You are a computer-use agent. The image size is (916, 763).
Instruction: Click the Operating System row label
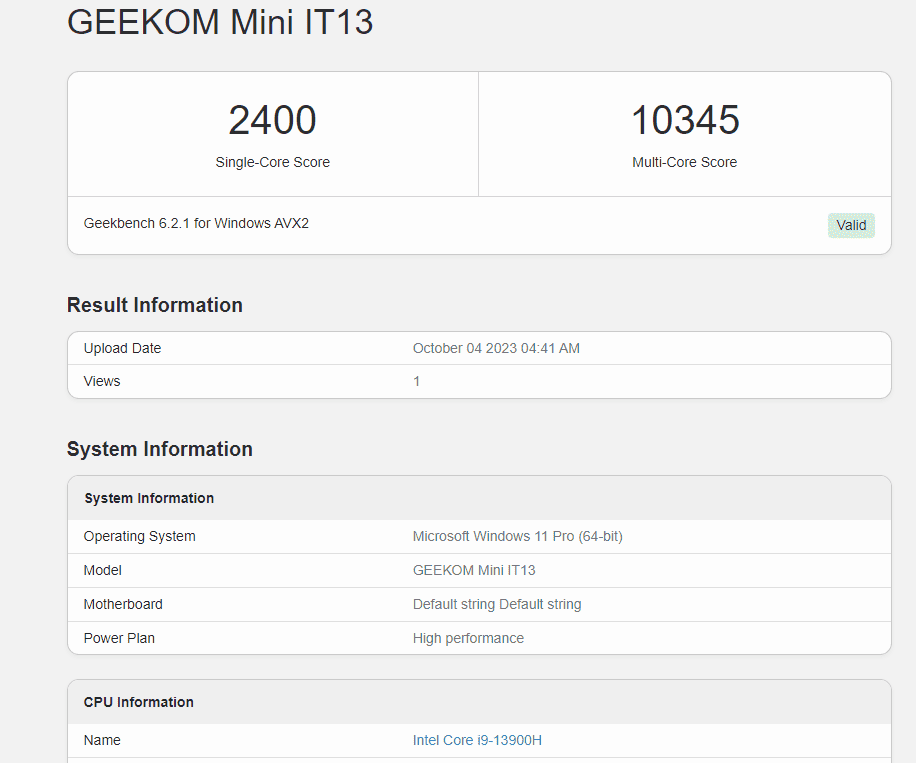(140, 536)
